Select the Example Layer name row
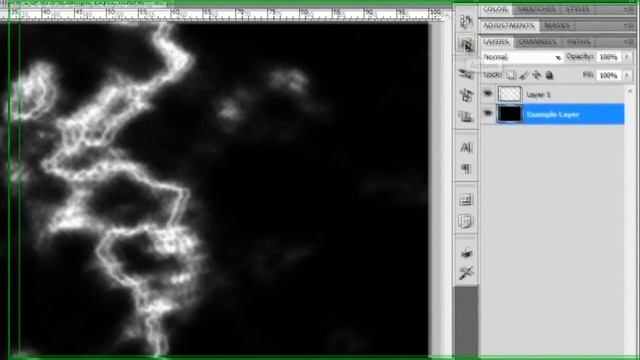 [553, 115]
